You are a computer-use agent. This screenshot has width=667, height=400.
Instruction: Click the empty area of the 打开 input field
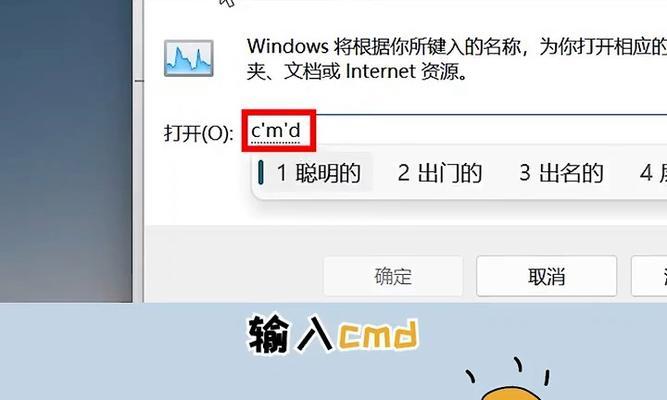pyautogui.click(x=491, y=131)
